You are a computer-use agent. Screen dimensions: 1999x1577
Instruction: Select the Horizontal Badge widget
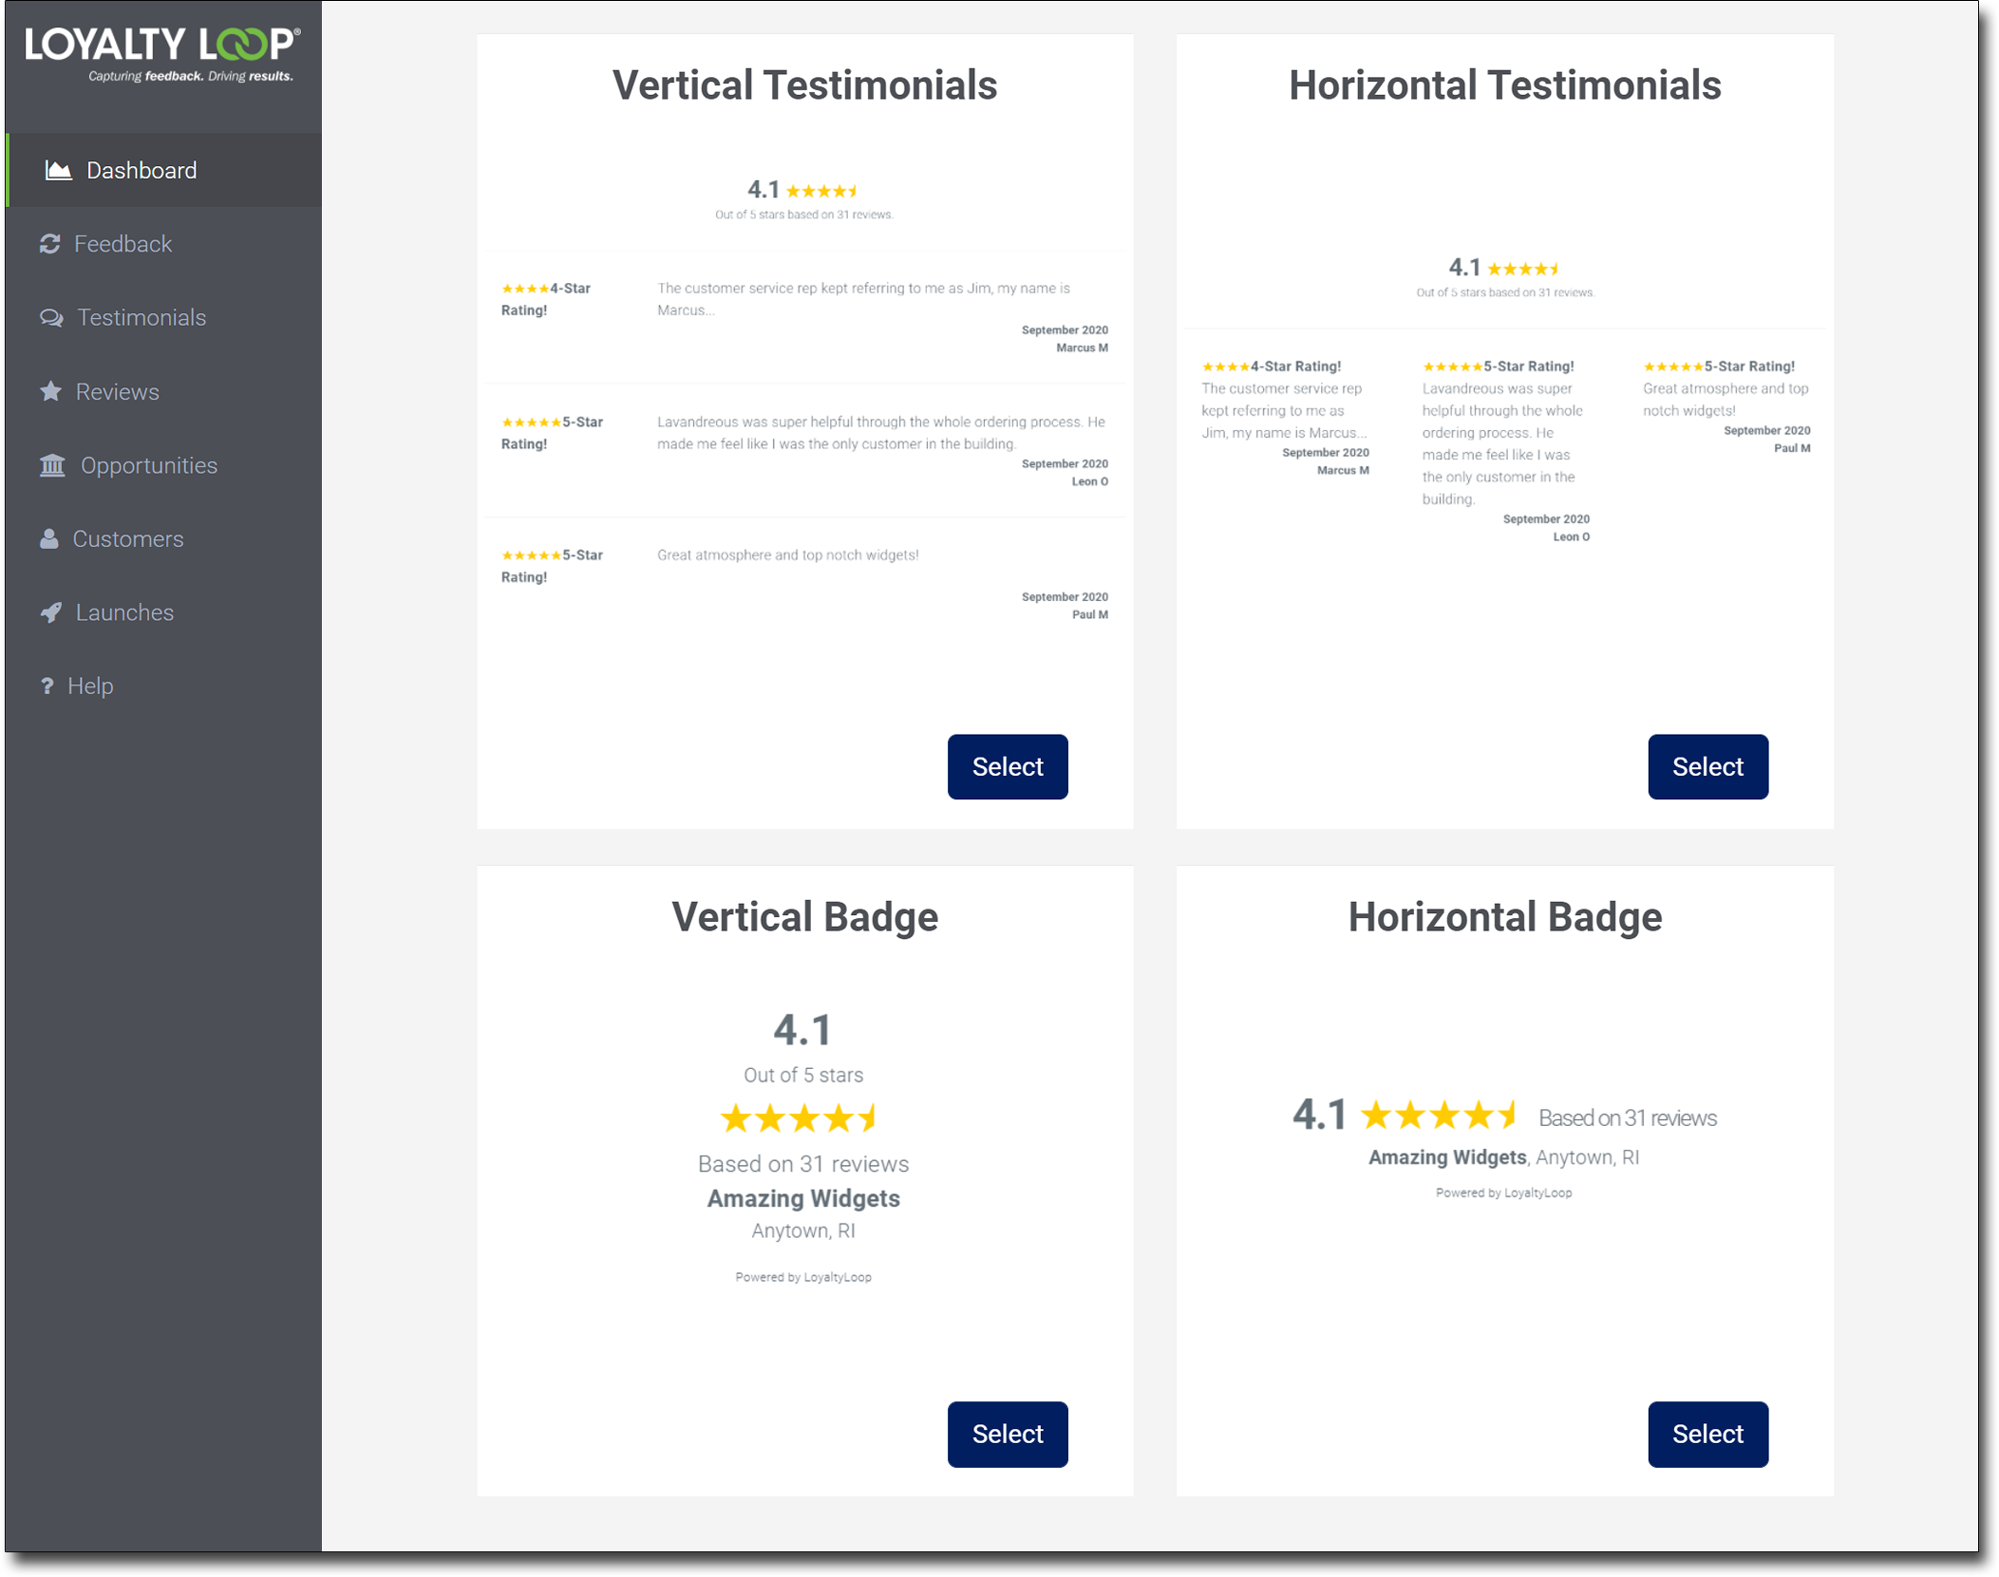click(1707, 1434)
